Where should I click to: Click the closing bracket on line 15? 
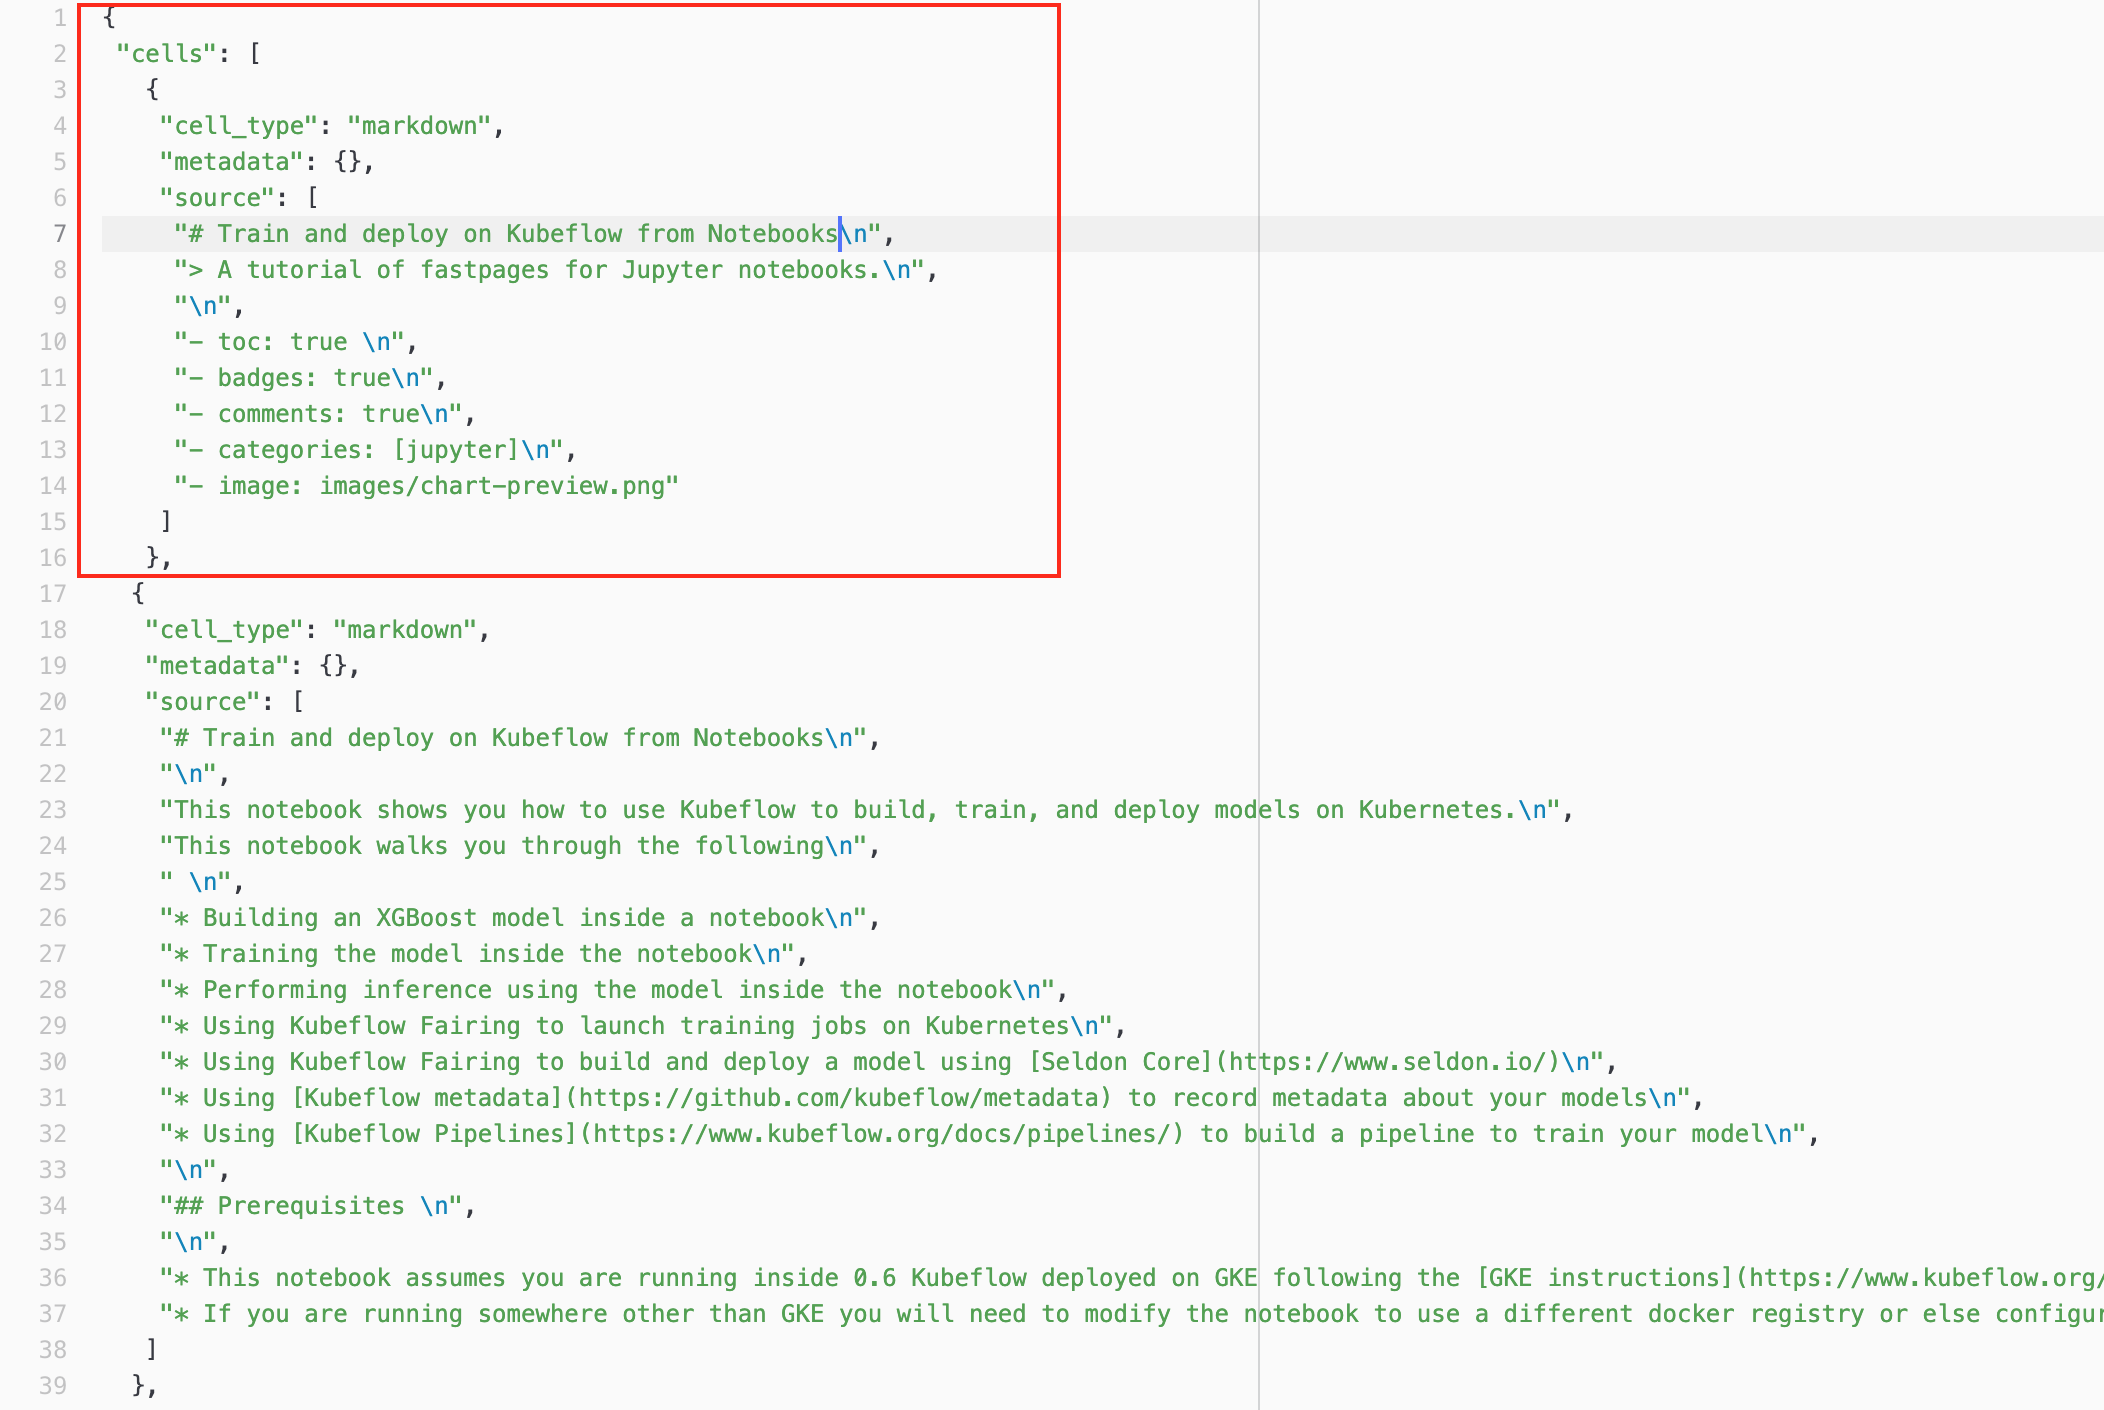point(166,521)
